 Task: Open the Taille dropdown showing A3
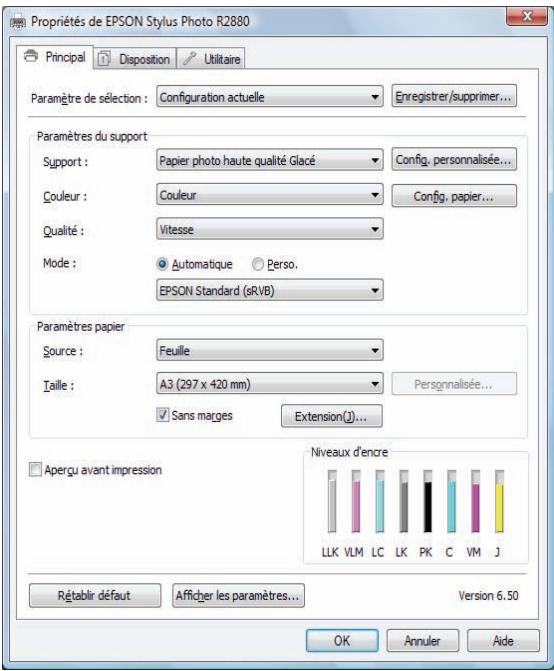(270, 383)
